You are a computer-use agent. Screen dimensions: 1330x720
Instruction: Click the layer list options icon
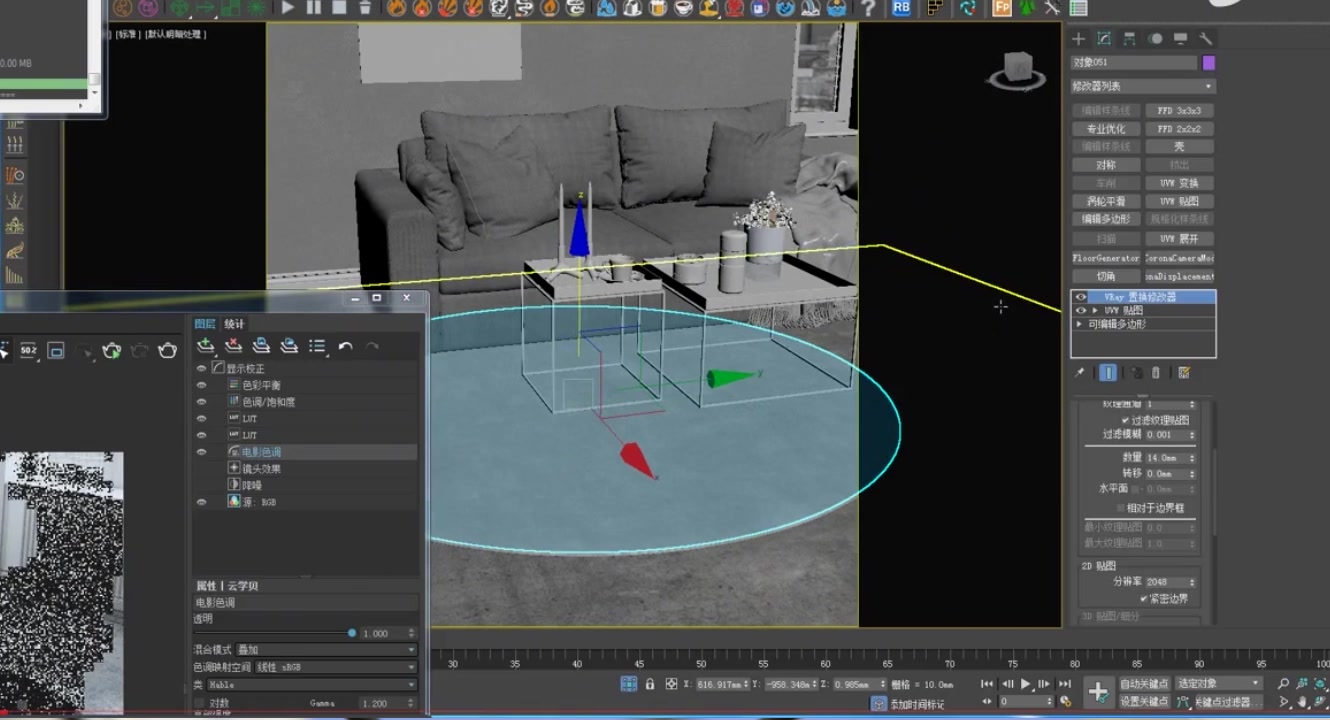(x=317, y=346)
